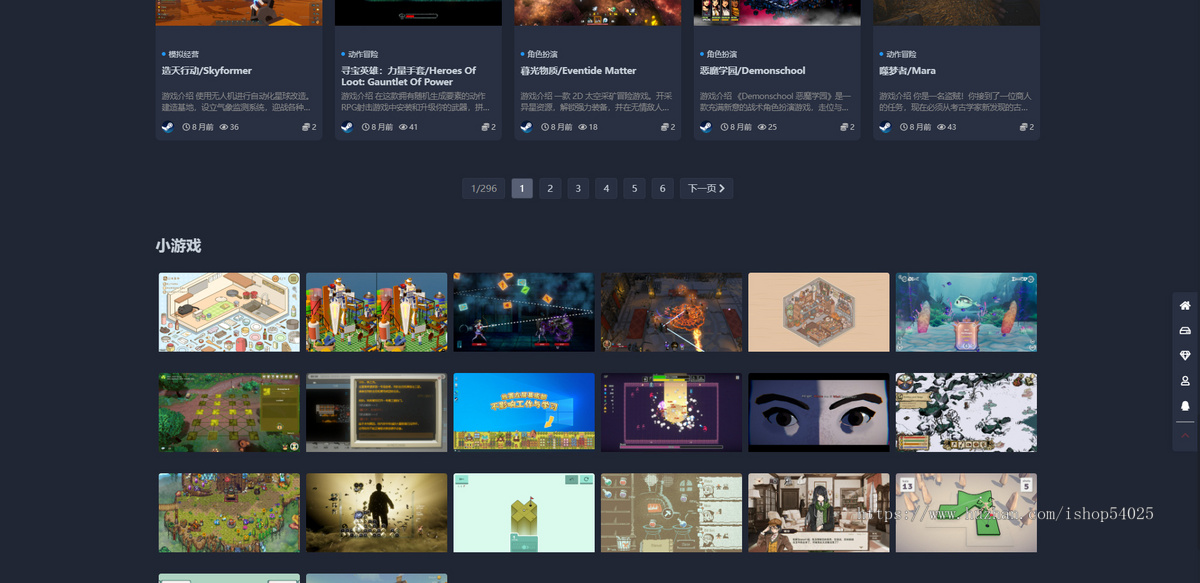Open the disk drive icon in the sidebar
The image size is (1200, 583).
pos(1185,331)
